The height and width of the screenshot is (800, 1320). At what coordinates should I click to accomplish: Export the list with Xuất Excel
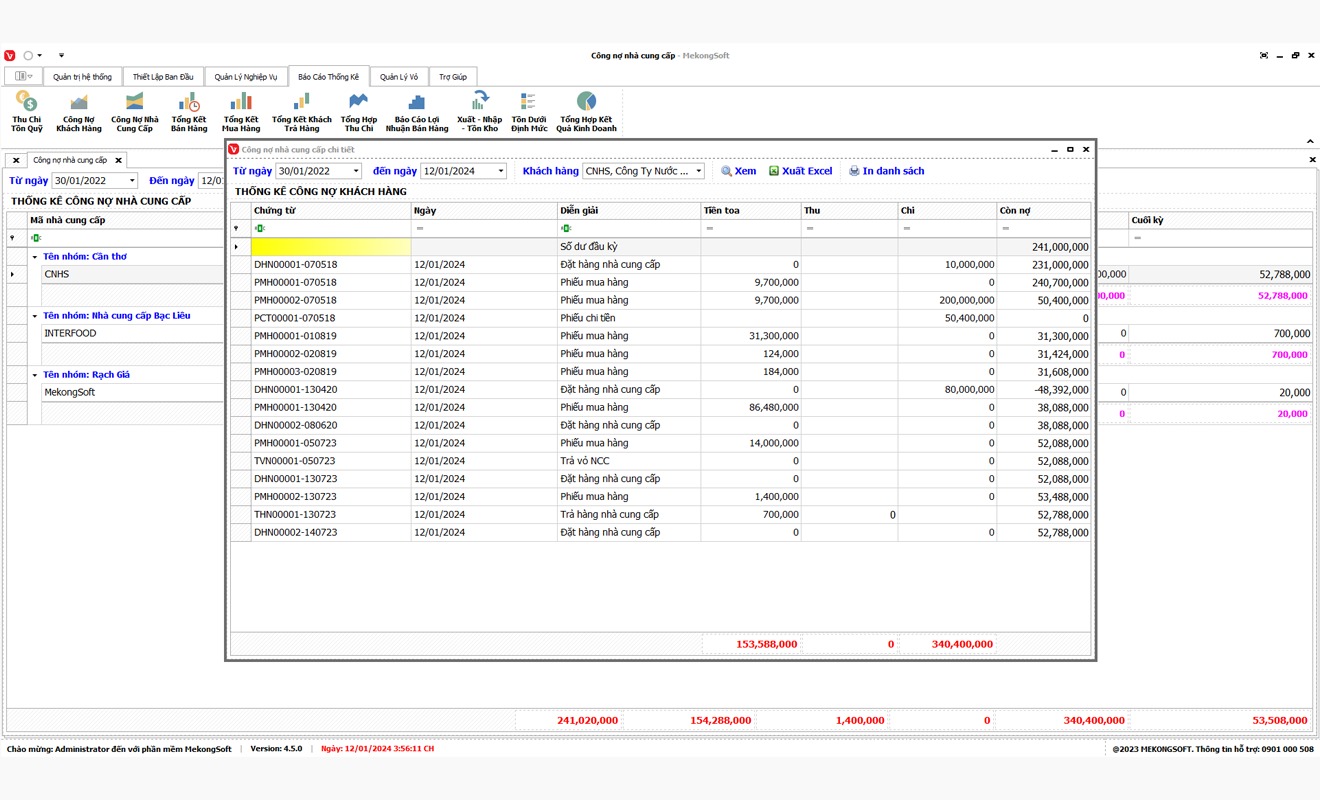[800, 171]
